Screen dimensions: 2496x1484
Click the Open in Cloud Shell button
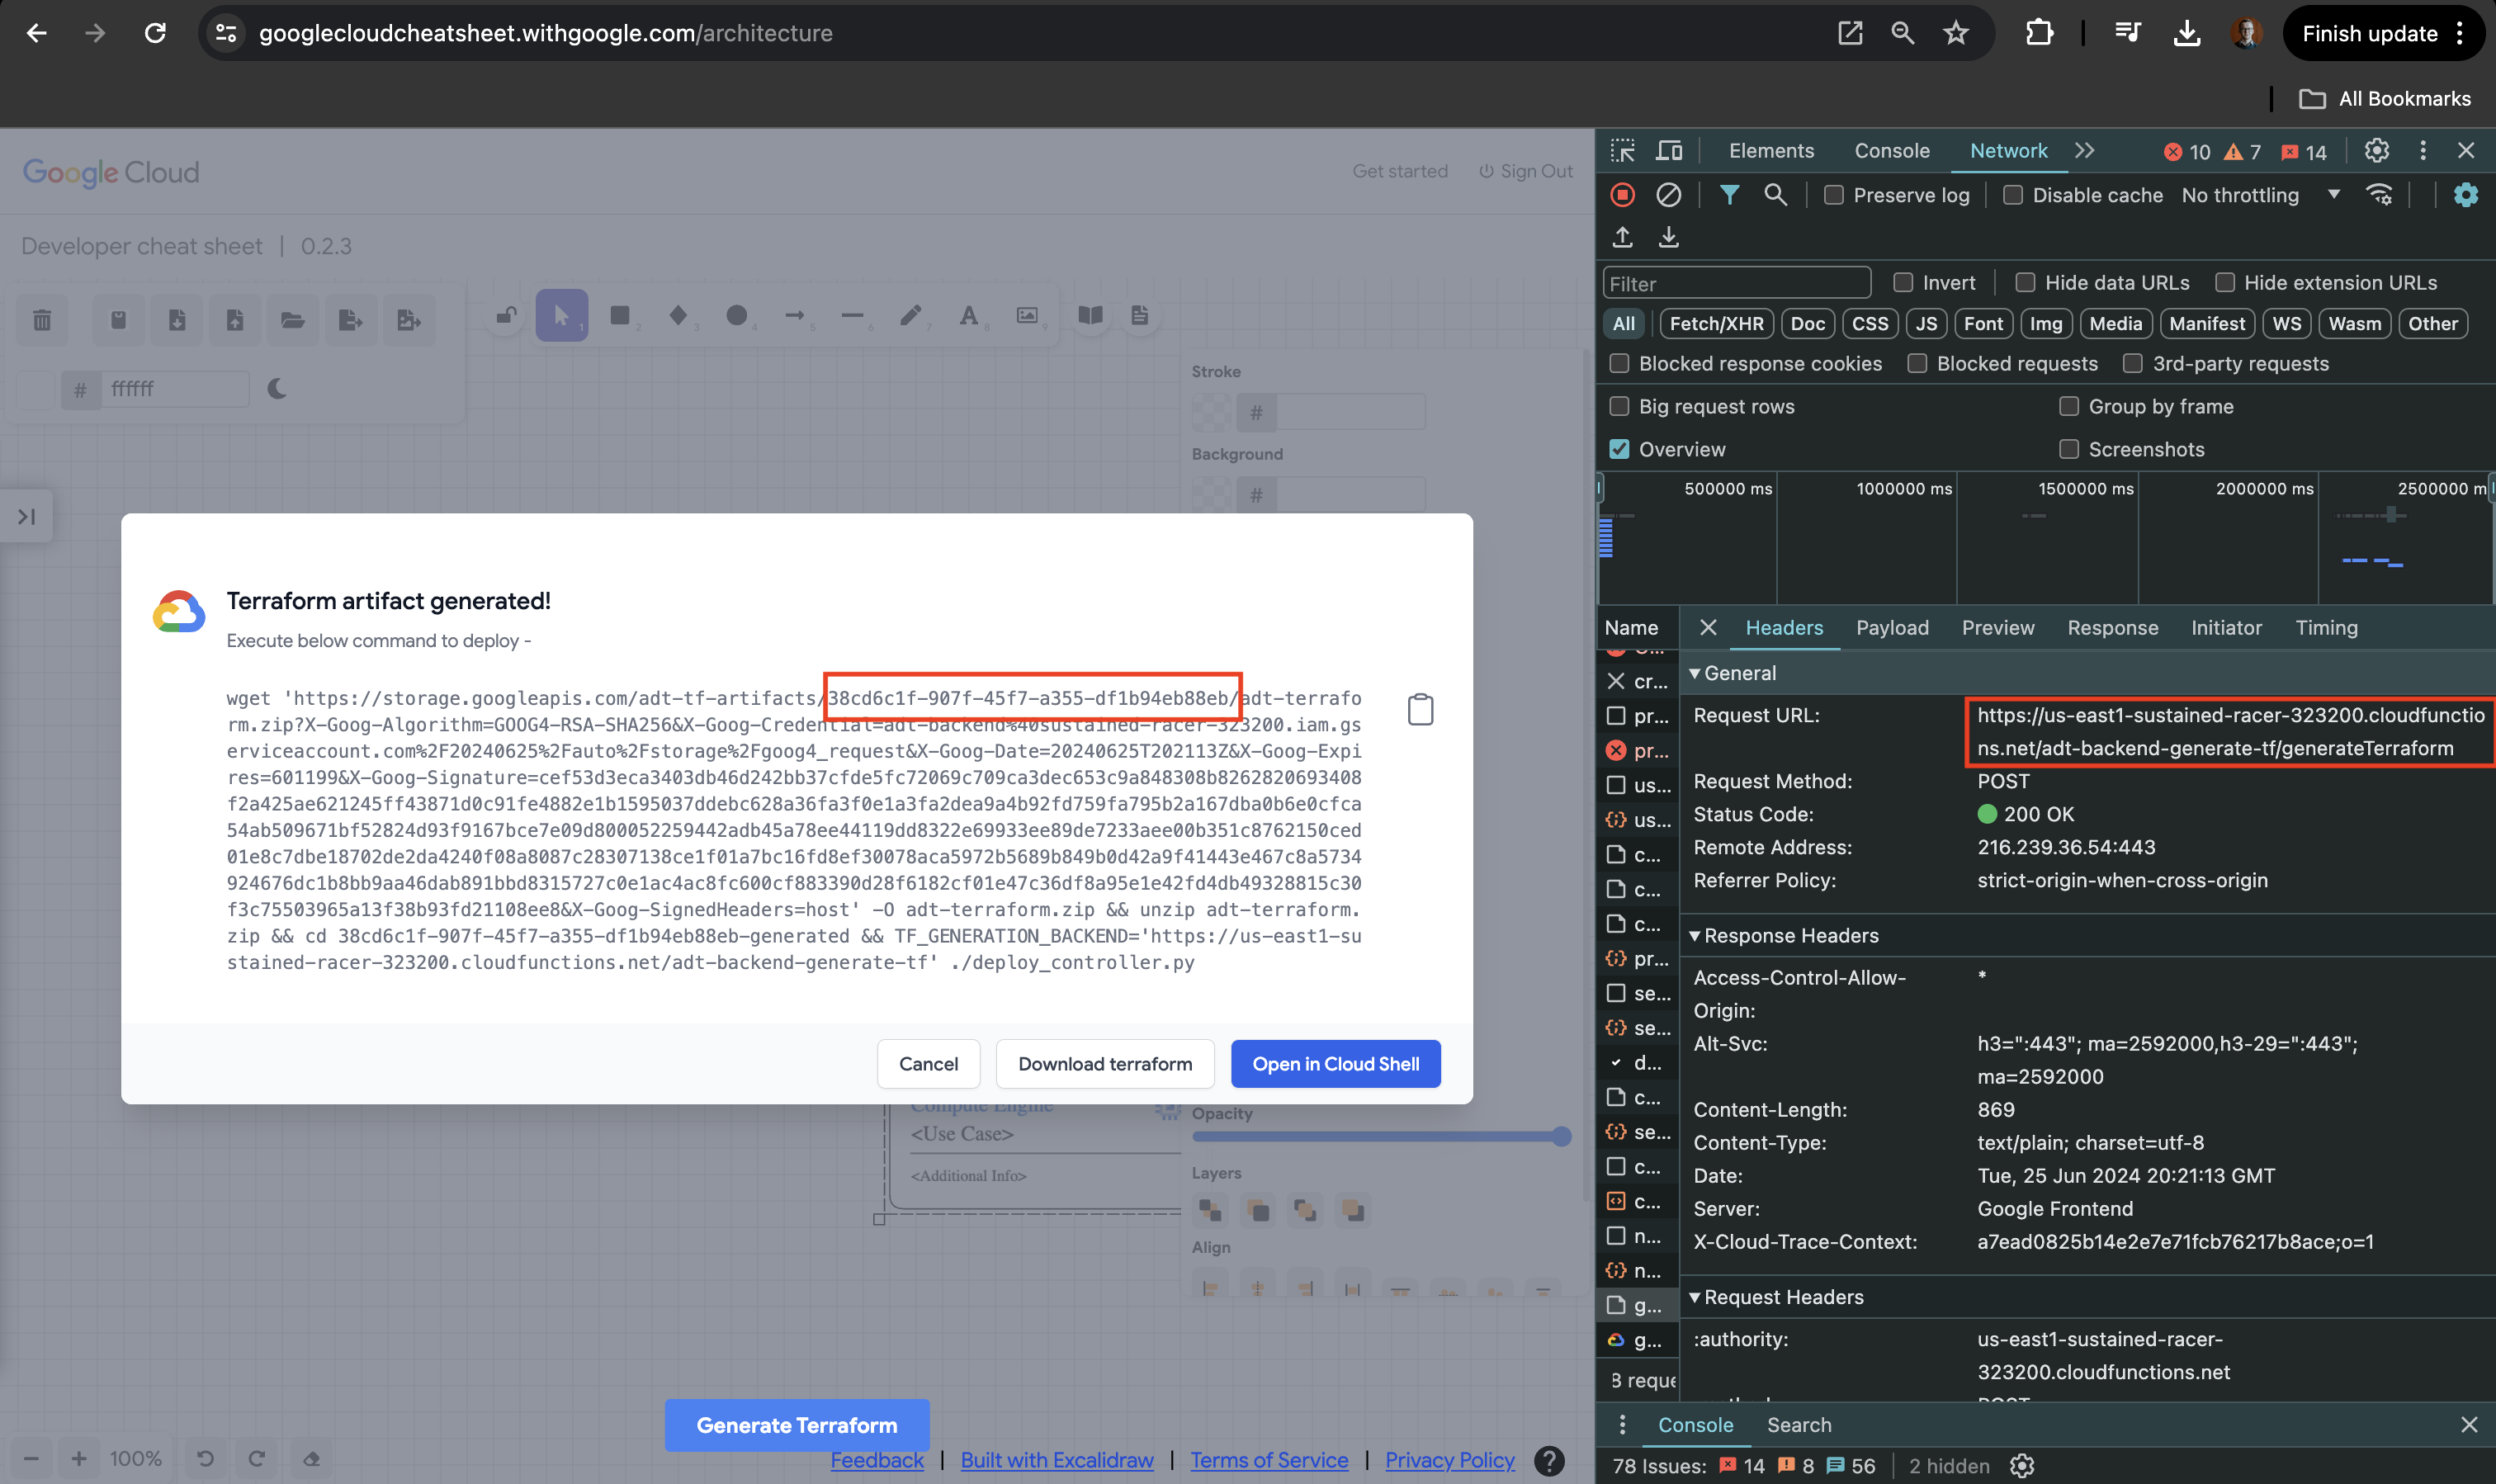point(1335,1064)
